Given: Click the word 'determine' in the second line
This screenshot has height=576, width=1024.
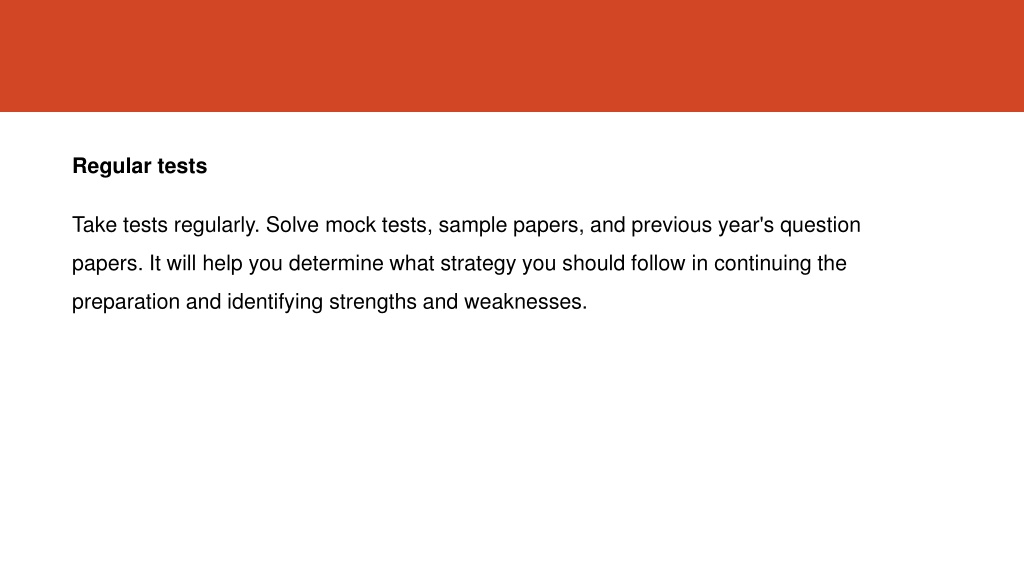Looking at the screenshot, I should (x=336, y=263).
